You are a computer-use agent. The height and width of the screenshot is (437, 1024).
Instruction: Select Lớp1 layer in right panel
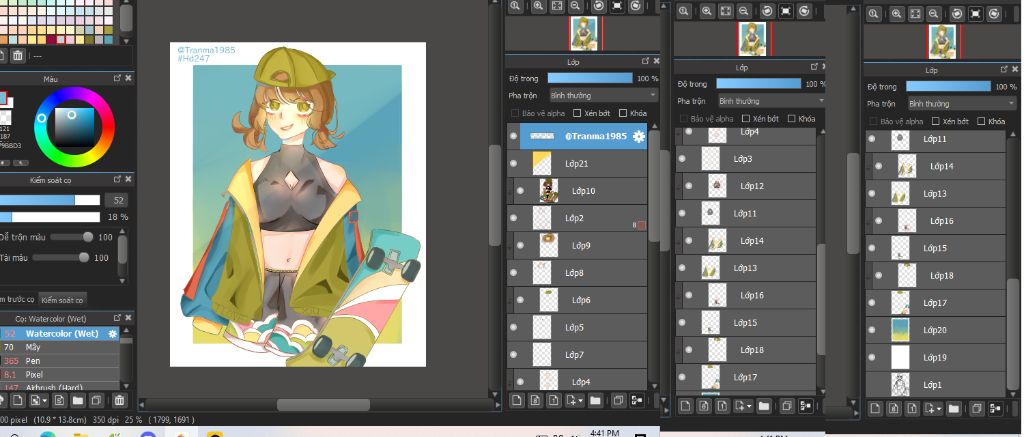(x=935, y=384)
